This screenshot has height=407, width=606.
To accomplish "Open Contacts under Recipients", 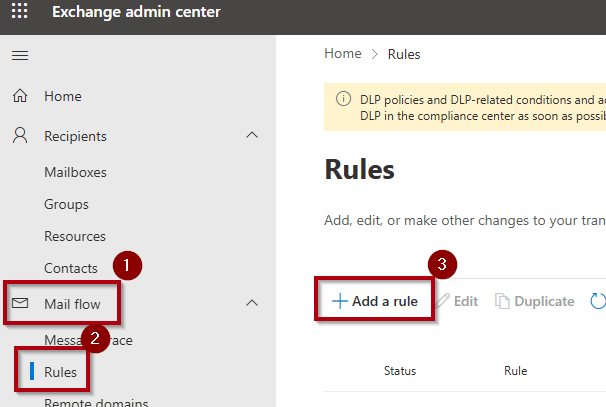I will pyautogui.click(x=71, y=269).
